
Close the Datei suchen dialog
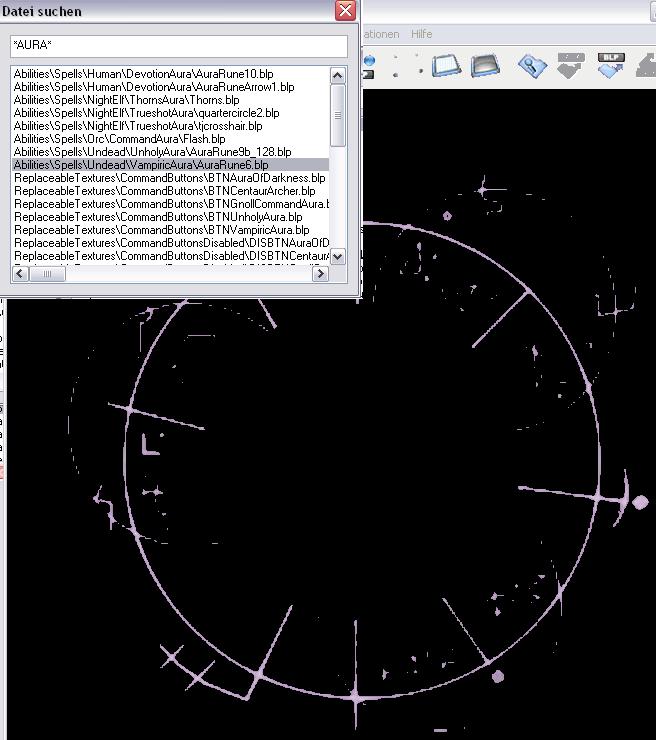click(345, 10)
